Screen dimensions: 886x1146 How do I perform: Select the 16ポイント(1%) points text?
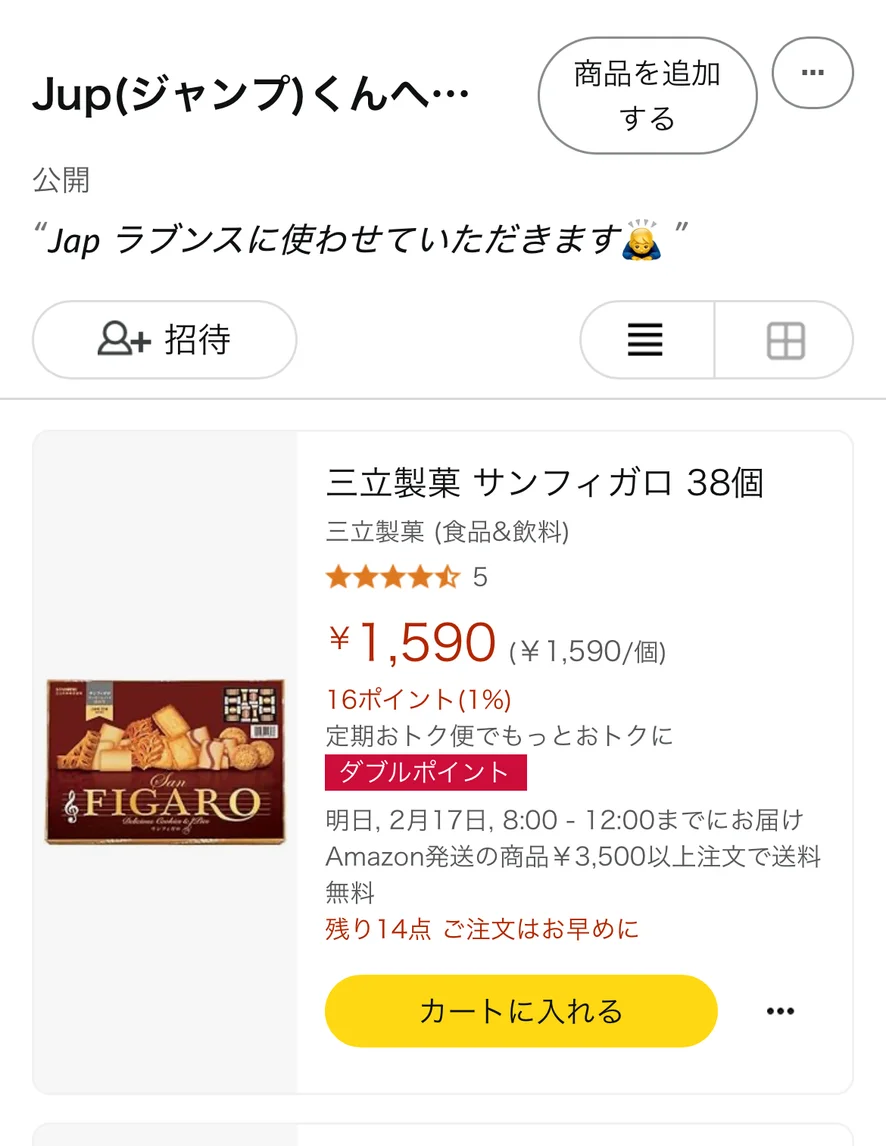(418, 699)
